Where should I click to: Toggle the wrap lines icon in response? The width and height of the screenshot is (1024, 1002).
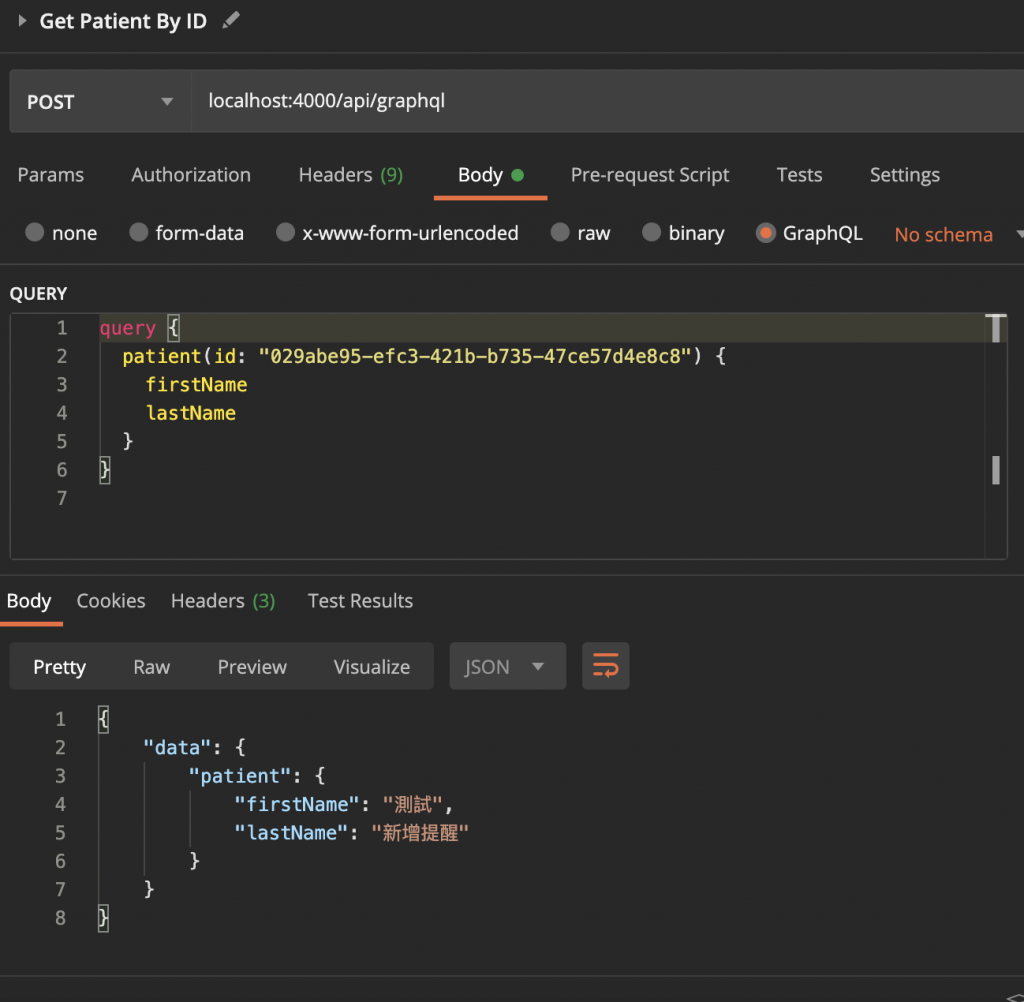pyautogui.click(x=605, y=666)
